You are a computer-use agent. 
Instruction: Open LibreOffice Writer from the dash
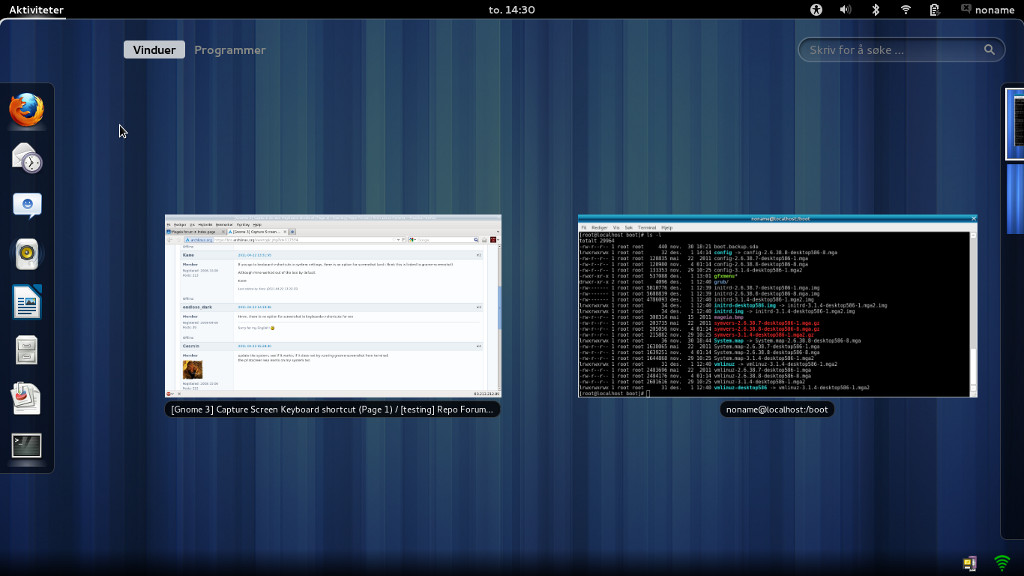click(x=27, y=302)
